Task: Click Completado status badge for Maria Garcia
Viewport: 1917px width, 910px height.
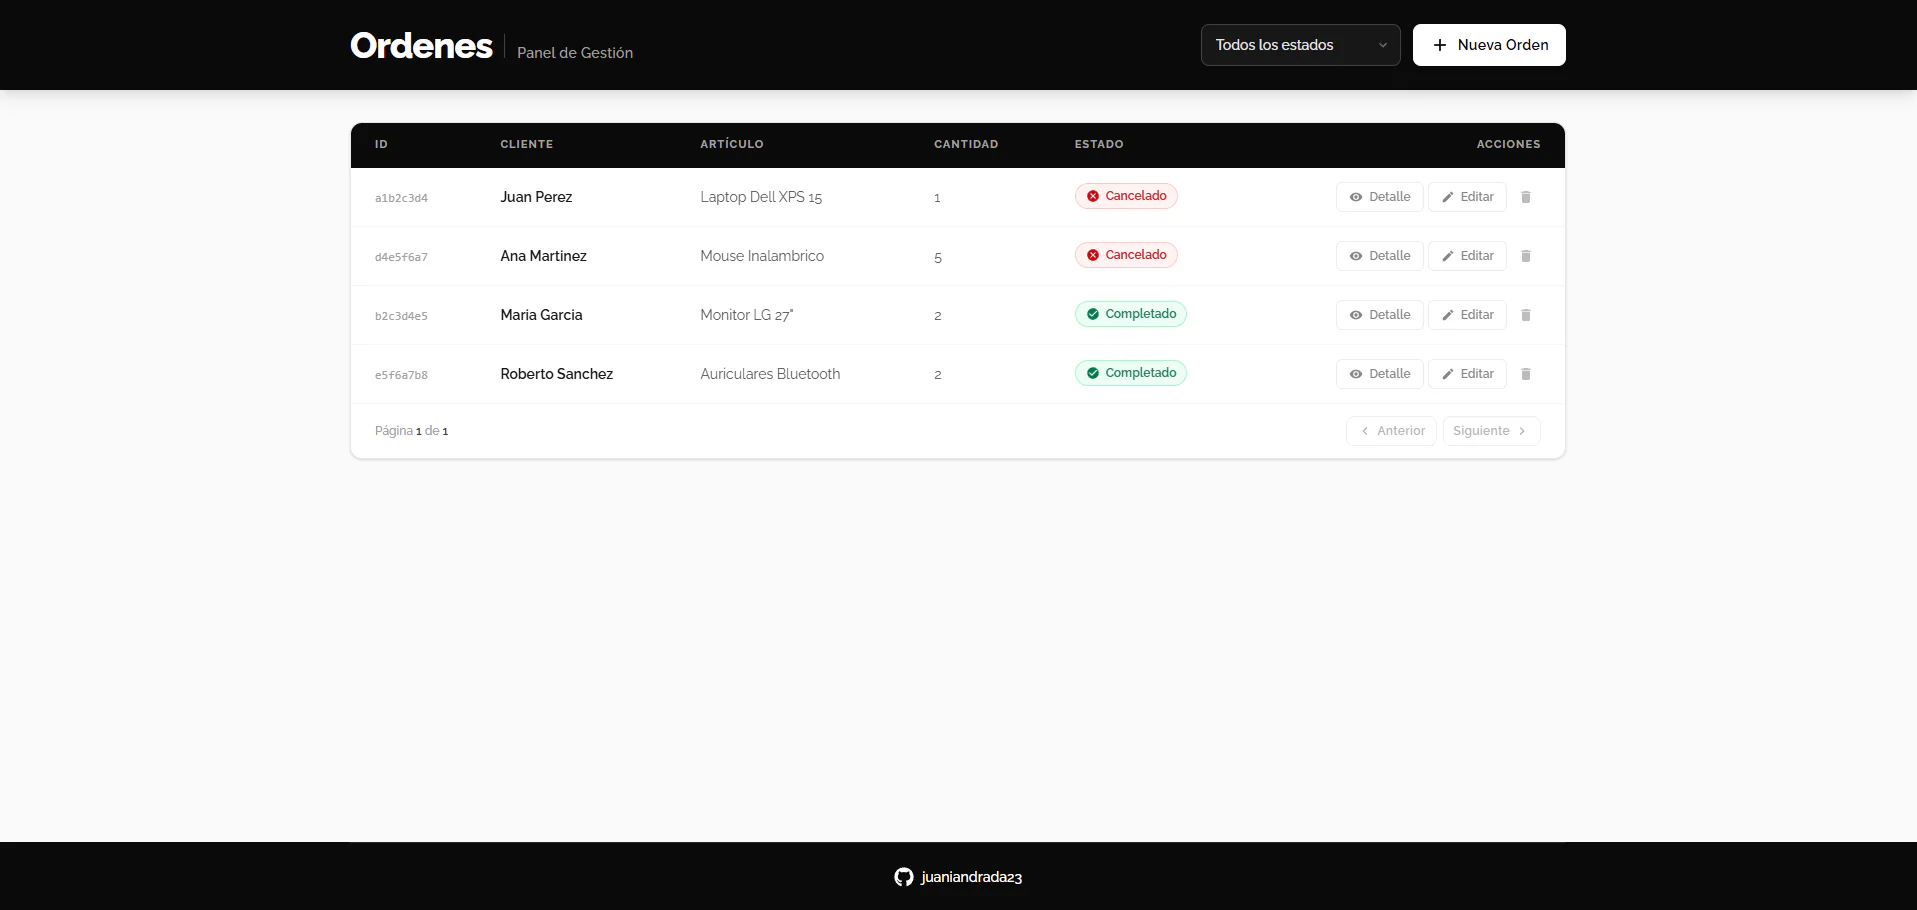Action: tap(1130, 314)
